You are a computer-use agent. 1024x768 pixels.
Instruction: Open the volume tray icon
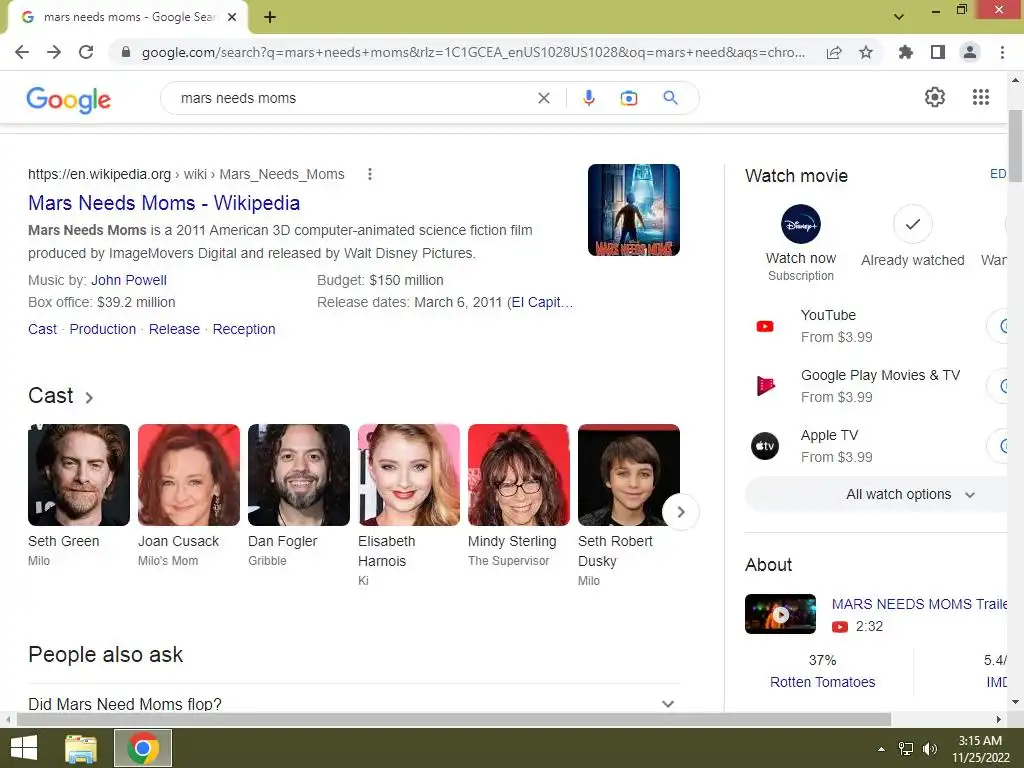[930, 748]
